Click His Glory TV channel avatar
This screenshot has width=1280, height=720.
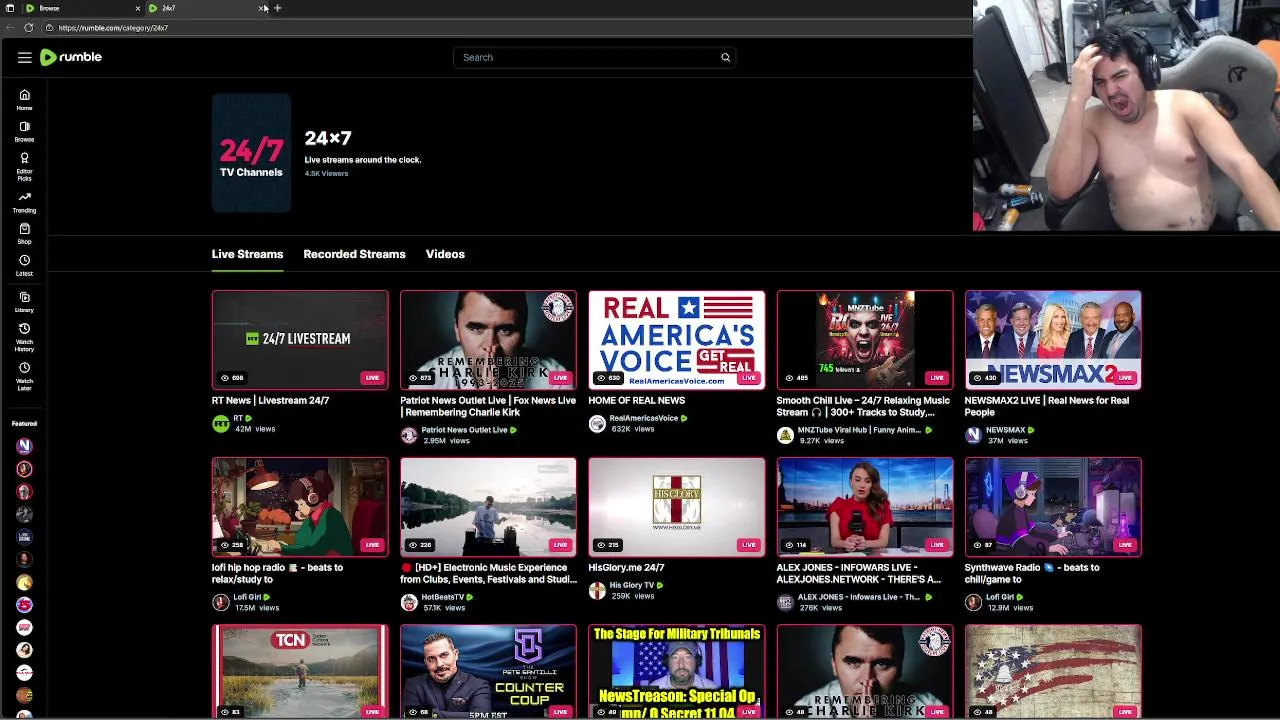597,591
